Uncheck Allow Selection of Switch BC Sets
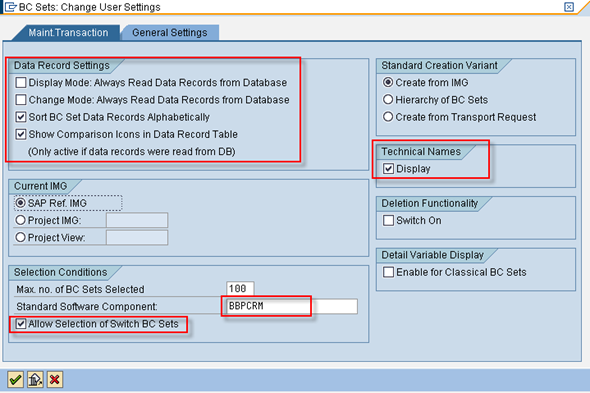 point(21,324)
